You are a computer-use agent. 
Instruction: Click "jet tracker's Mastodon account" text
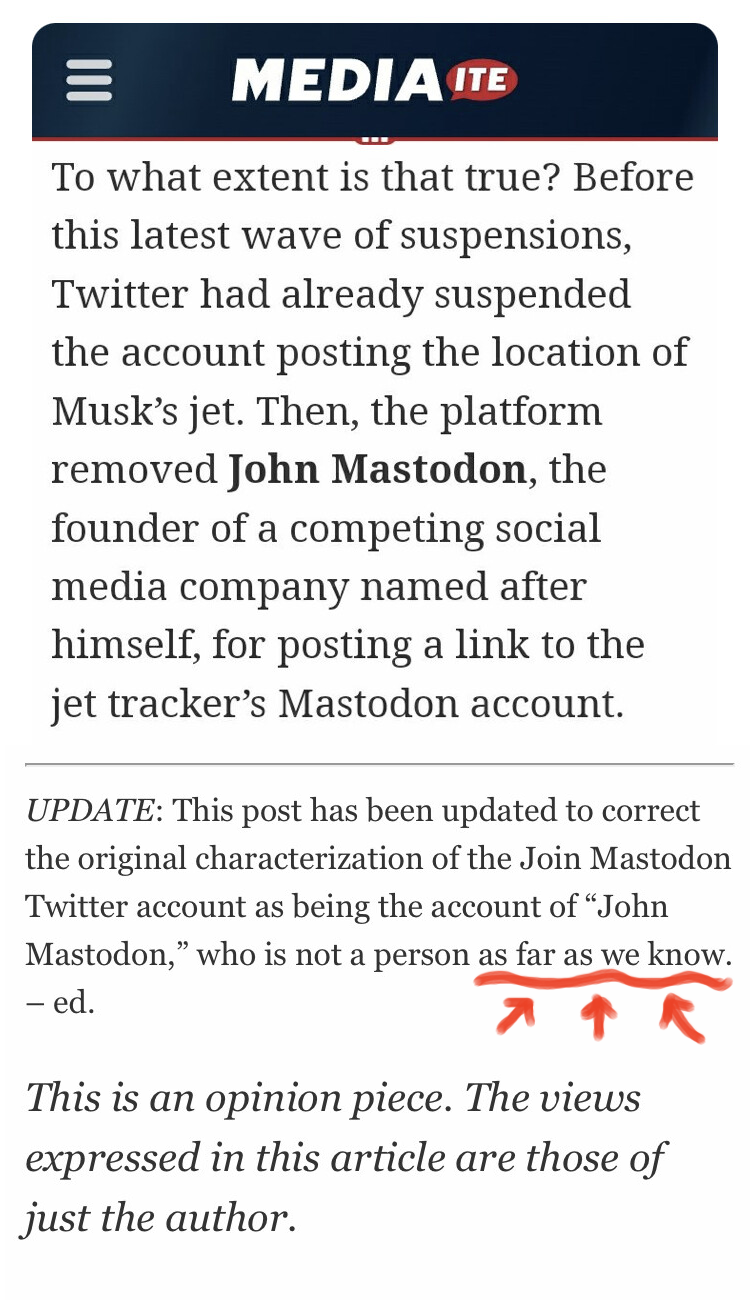tap(337, 703)
